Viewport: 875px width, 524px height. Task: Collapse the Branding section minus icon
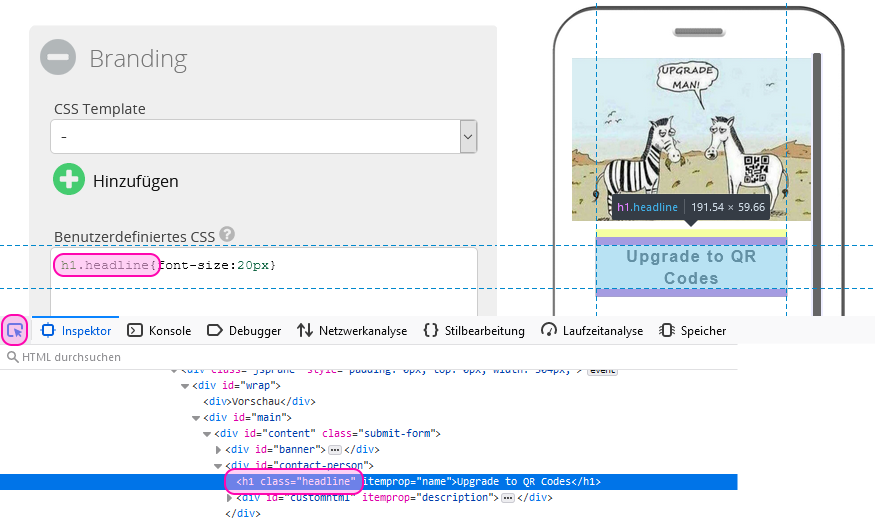point(58,57)
